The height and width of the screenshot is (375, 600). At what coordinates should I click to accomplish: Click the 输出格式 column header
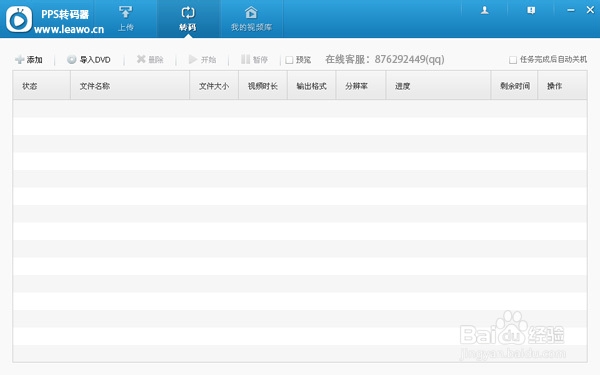[x=311, y=85]
